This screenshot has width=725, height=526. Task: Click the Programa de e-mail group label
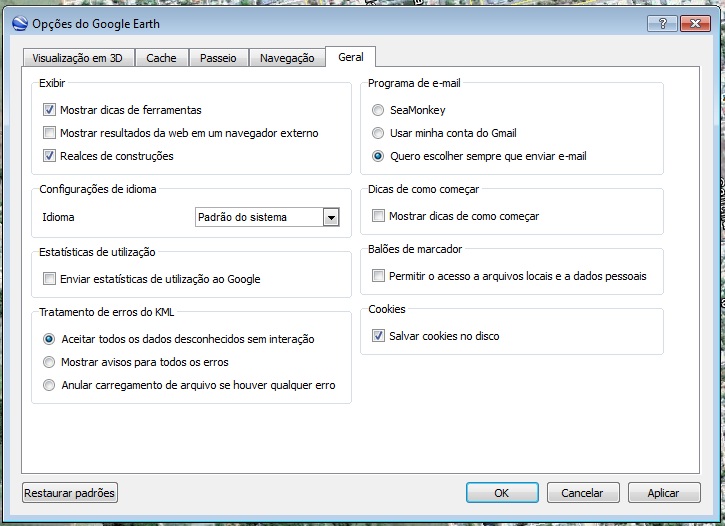[x=414, y=83]
